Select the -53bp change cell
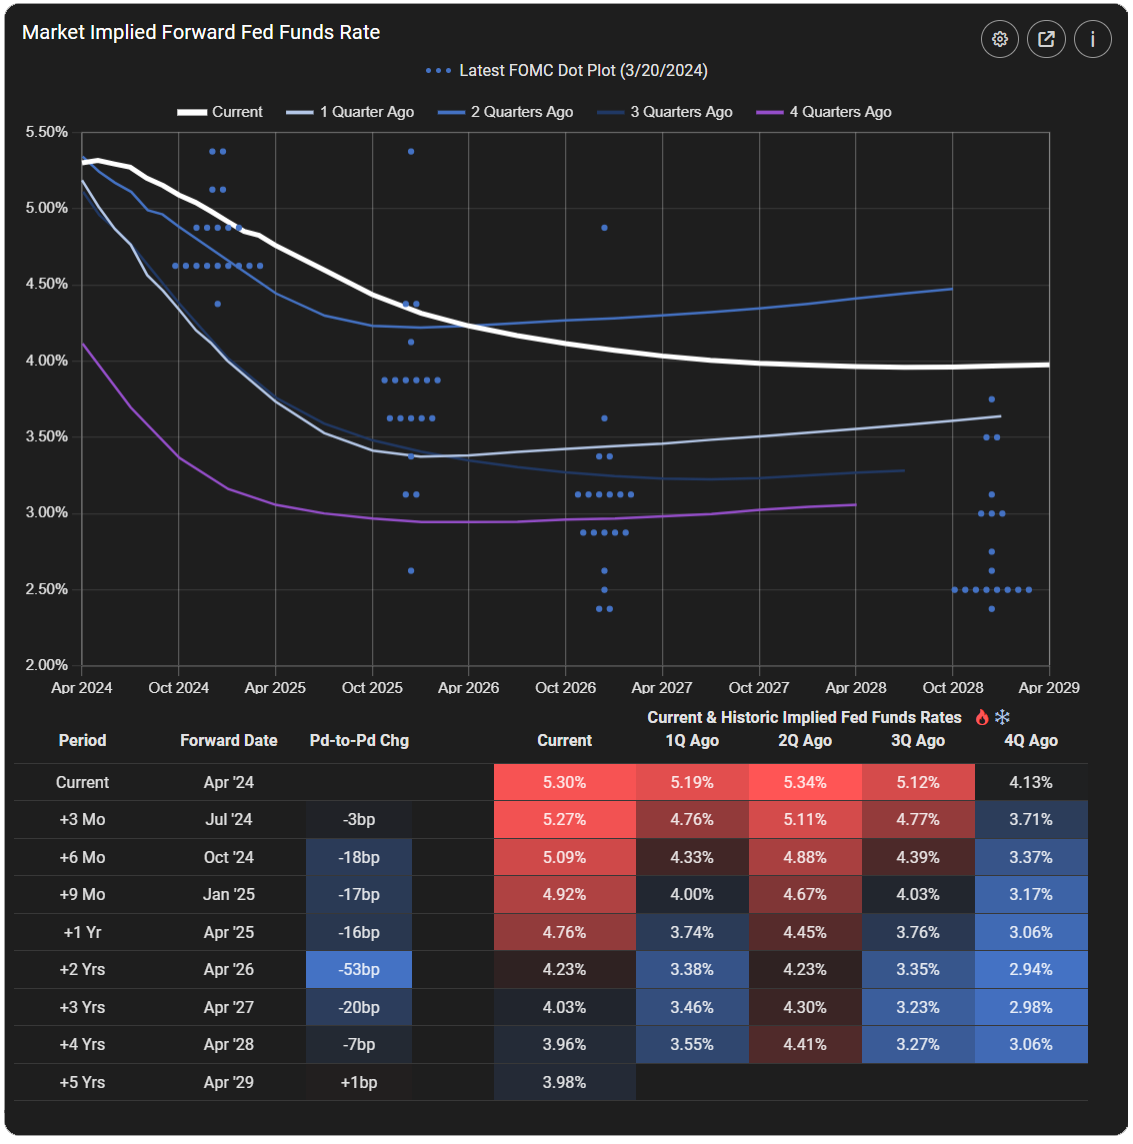This screenshot has height=1144, width=1133. coord(358,969)
